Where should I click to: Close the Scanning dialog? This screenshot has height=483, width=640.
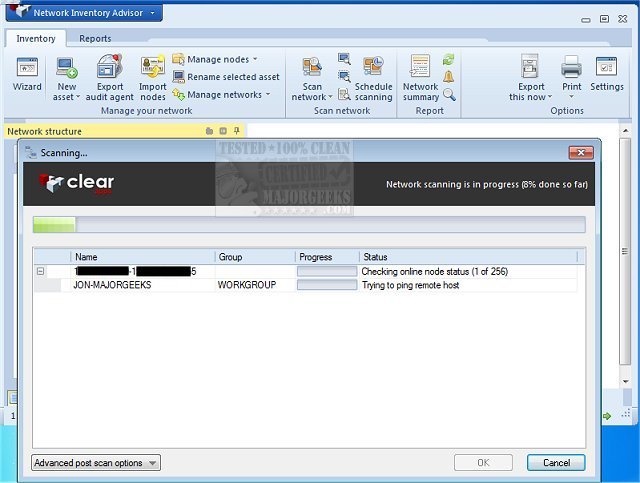tap(581, 153)
